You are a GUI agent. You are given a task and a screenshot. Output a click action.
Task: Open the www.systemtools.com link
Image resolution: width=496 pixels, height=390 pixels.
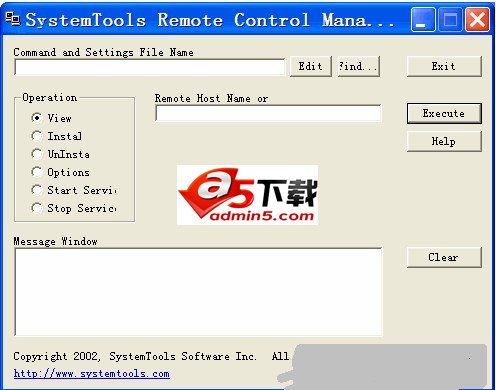[92, 374]
